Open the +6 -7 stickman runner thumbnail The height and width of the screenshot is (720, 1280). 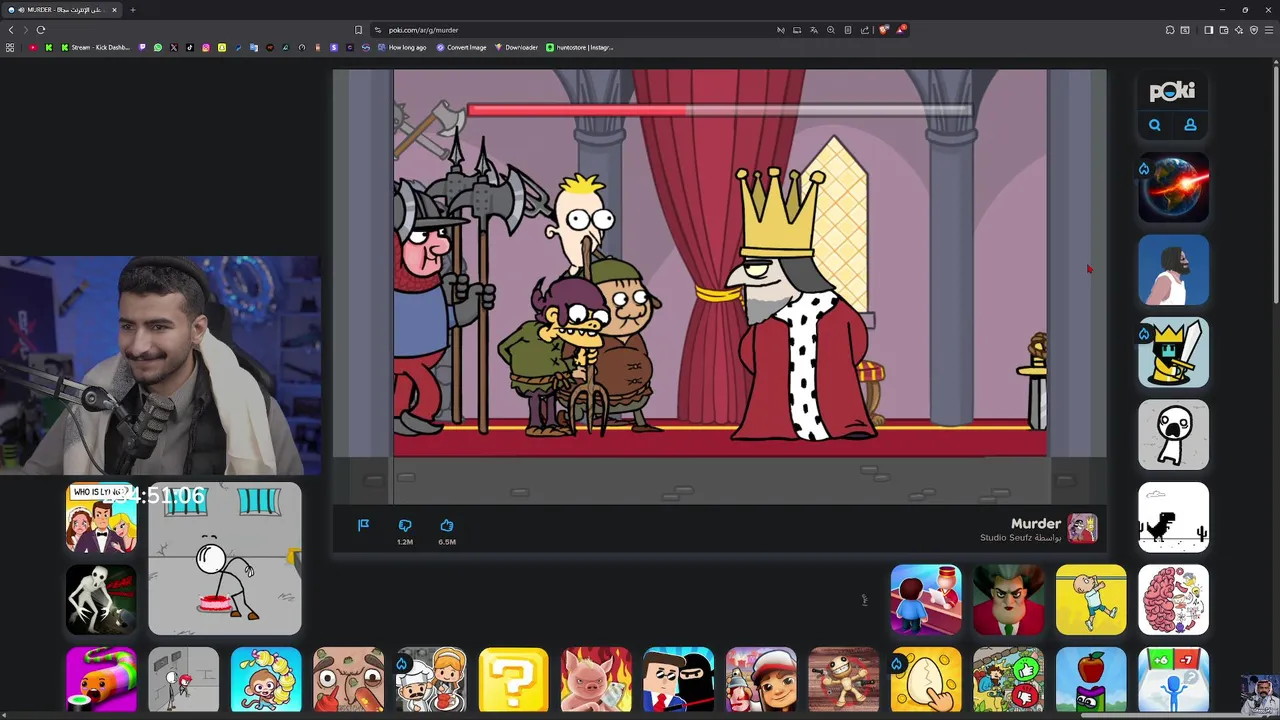(1173, 680)
